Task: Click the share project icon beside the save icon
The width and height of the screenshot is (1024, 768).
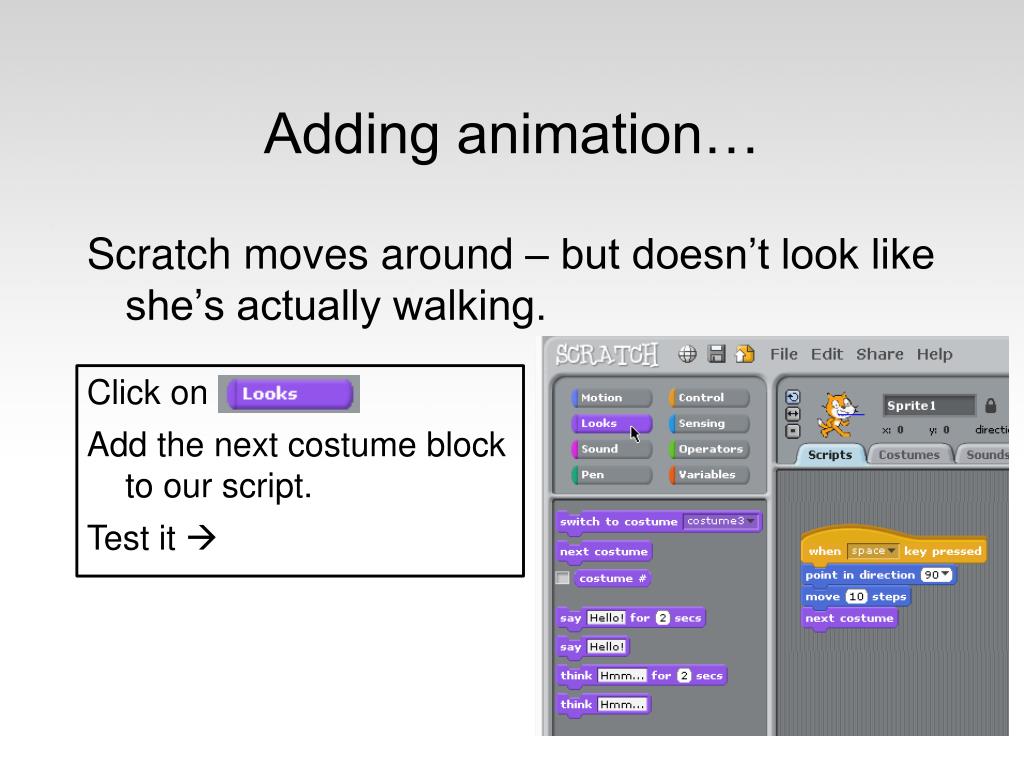Action: point(744,354)
